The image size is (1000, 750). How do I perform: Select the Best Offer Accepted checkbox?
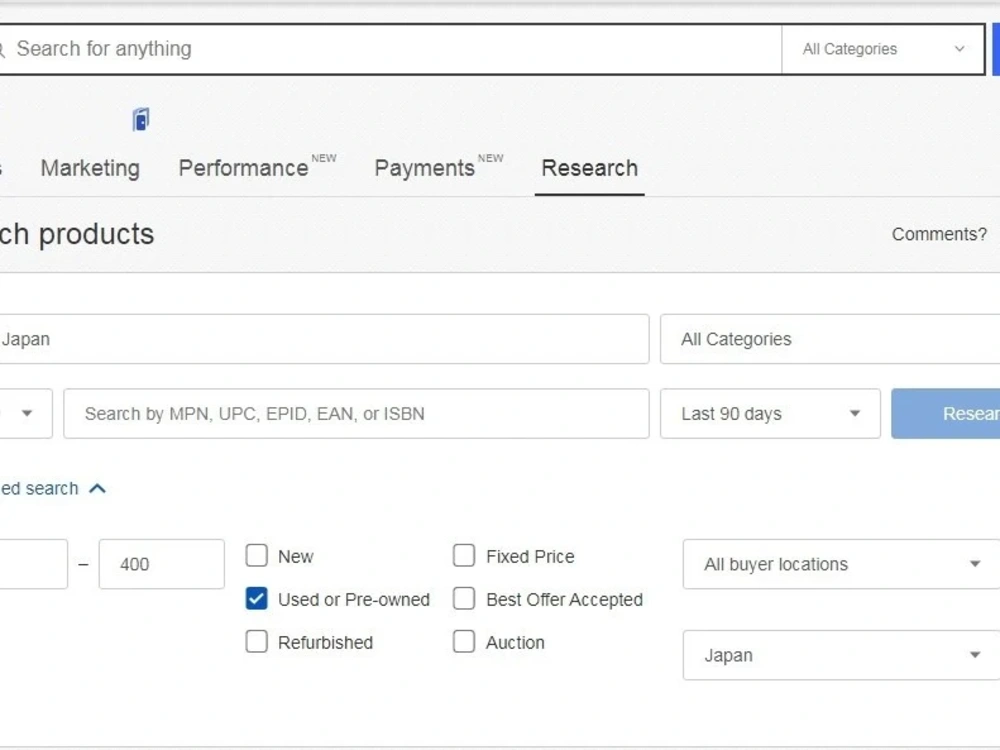click(464, 599)
